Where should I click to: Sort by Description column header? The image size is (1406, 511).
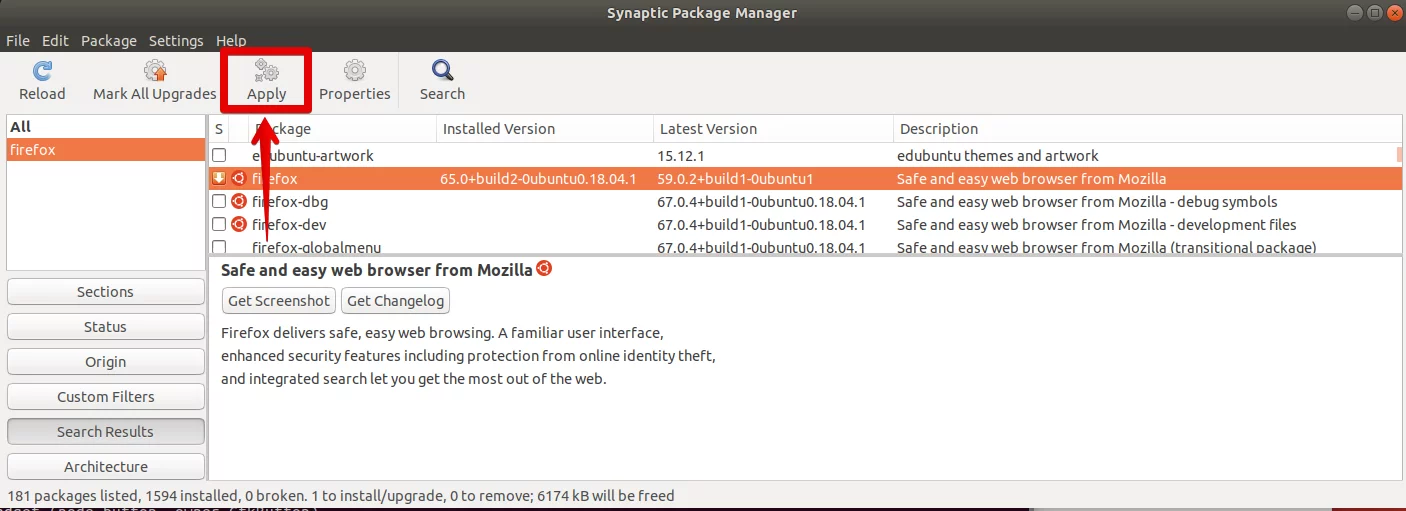click(1148, 129)
